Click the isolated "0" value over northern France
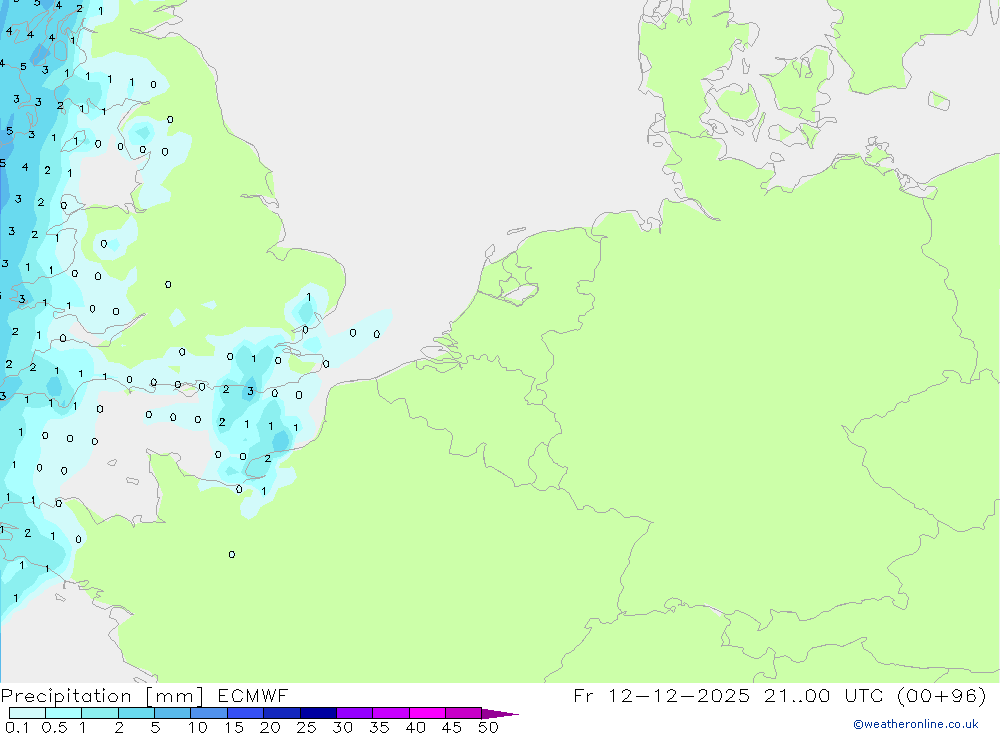Viewport: 1000px width, 733px height. [x=232, y=554]
